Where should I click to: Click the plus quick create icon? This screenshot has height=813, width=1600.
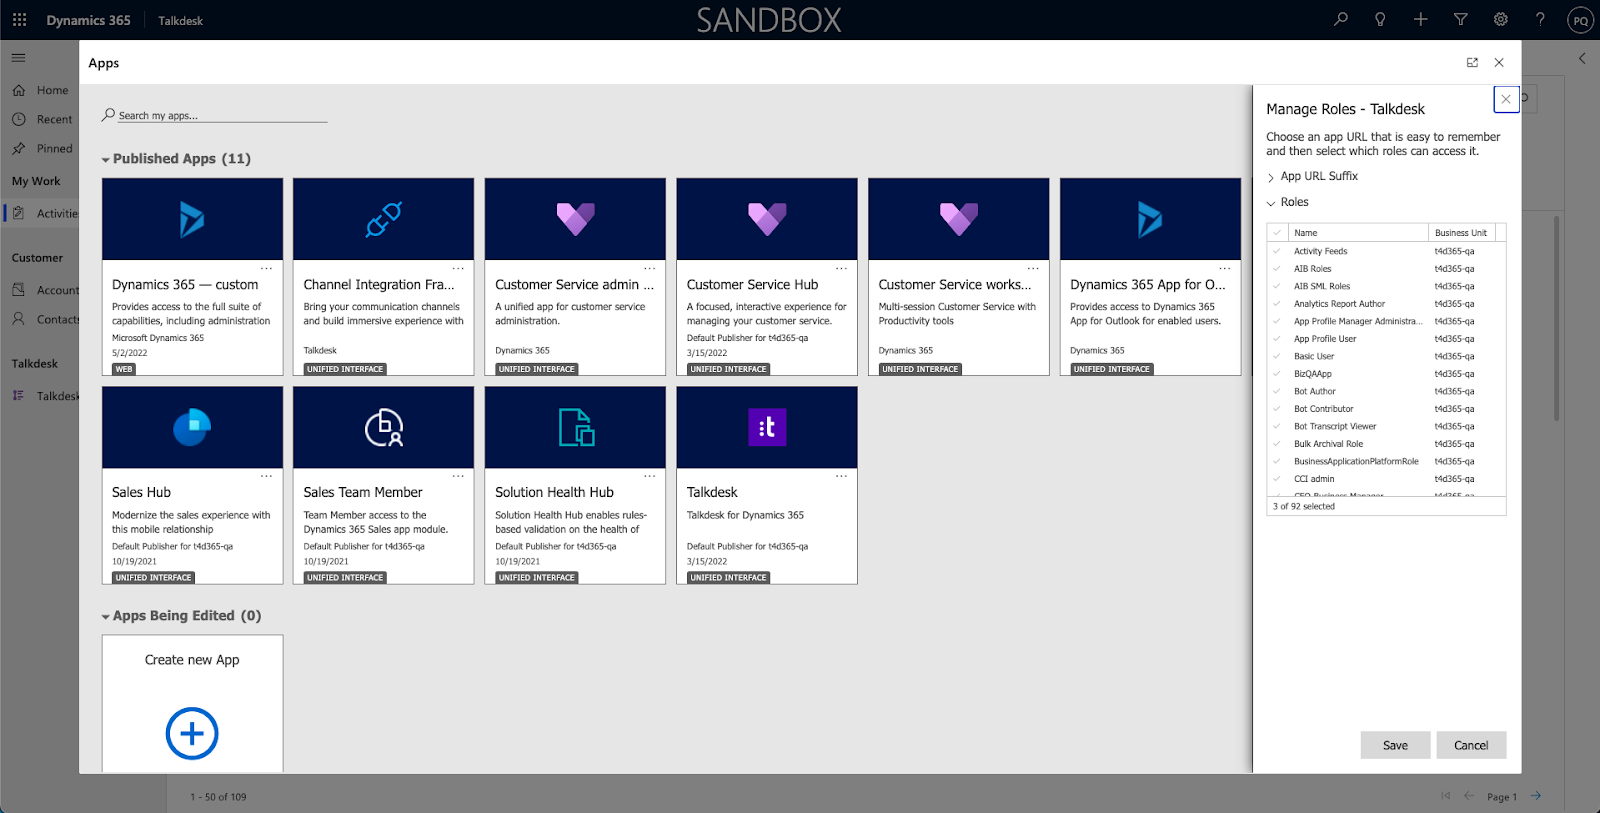tap(1420, 19)
